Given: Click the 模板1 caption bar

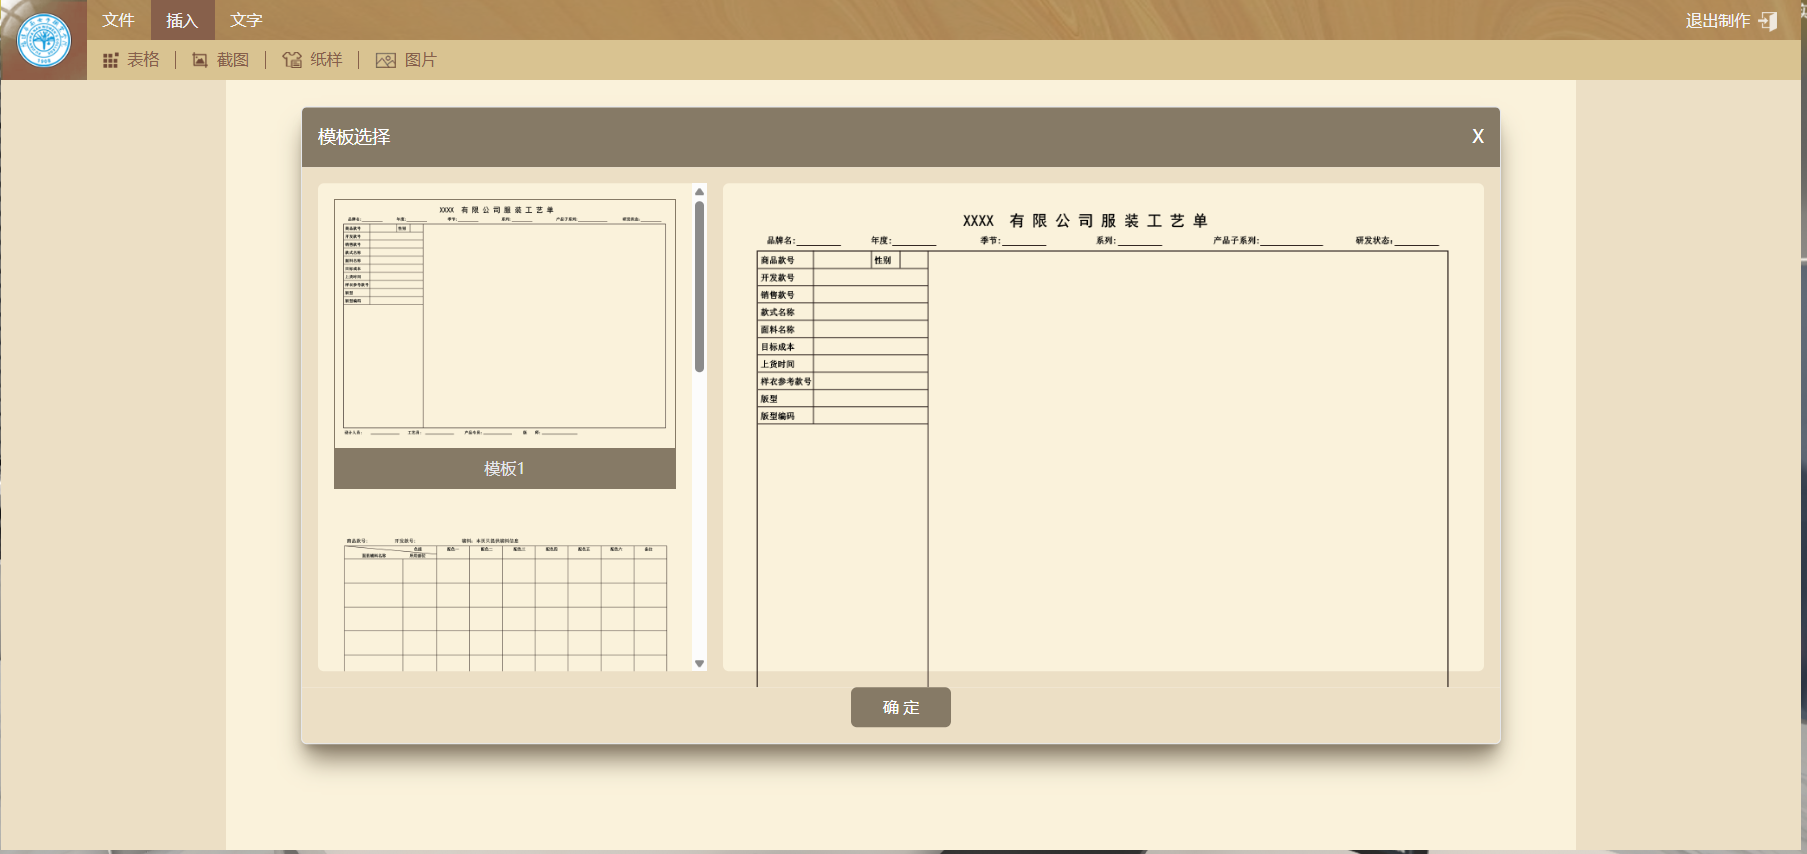Looking at the screenshot, I should [x=504, y=469].
